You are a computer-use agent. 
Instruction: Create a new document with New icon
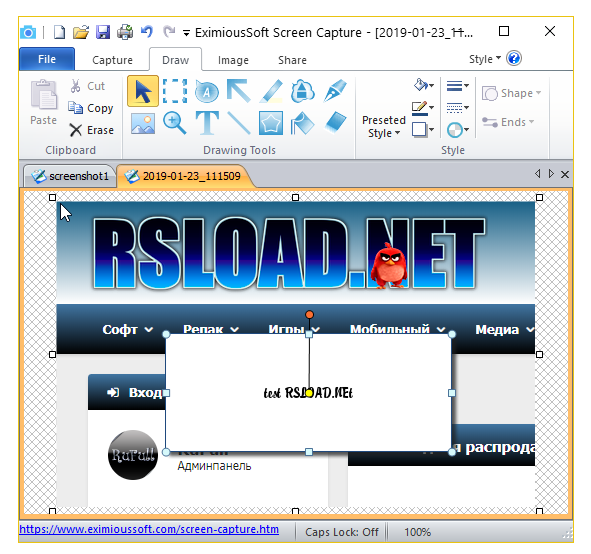pyautogui.click(x=59, y=32)
